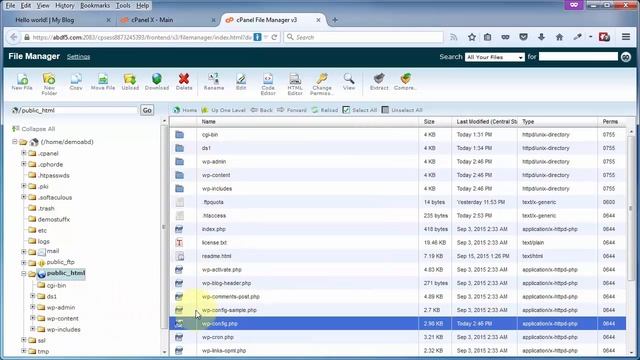Image resolution: width=640 pixels, height=360 pixels.
Task: Click Unselect All files
Action: pos(402,110)
